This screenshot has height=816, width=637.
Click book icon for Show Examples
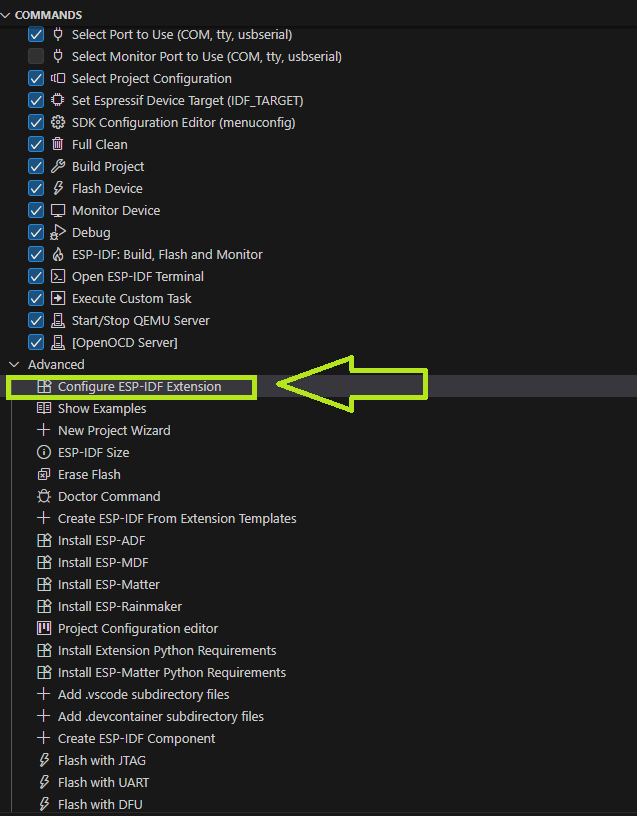click(x=44, y=409)
